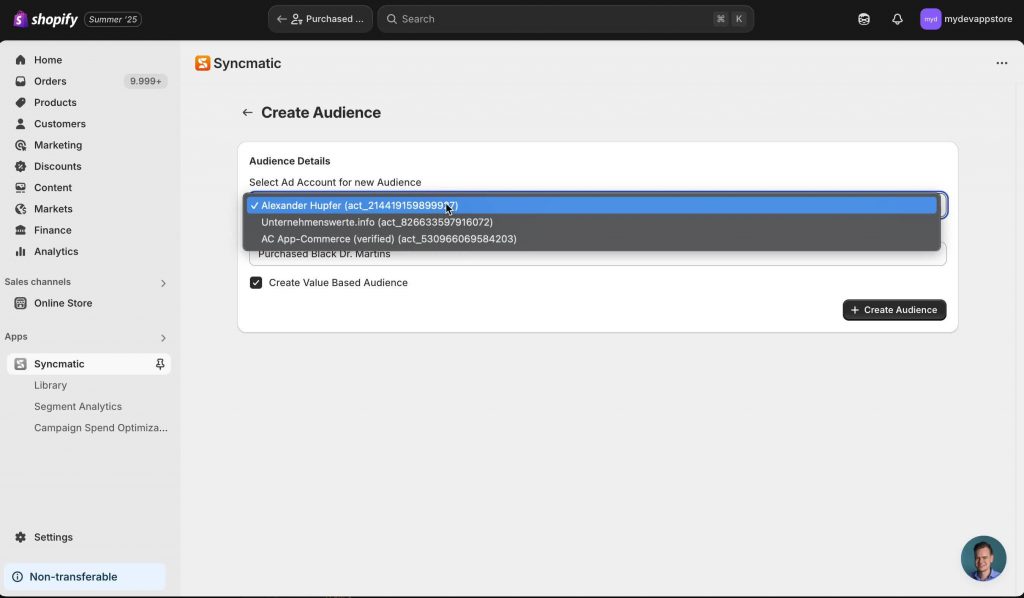1024x598 pixels.
Task: Open Products in the sidebar
Action: (x=55, y=102)
